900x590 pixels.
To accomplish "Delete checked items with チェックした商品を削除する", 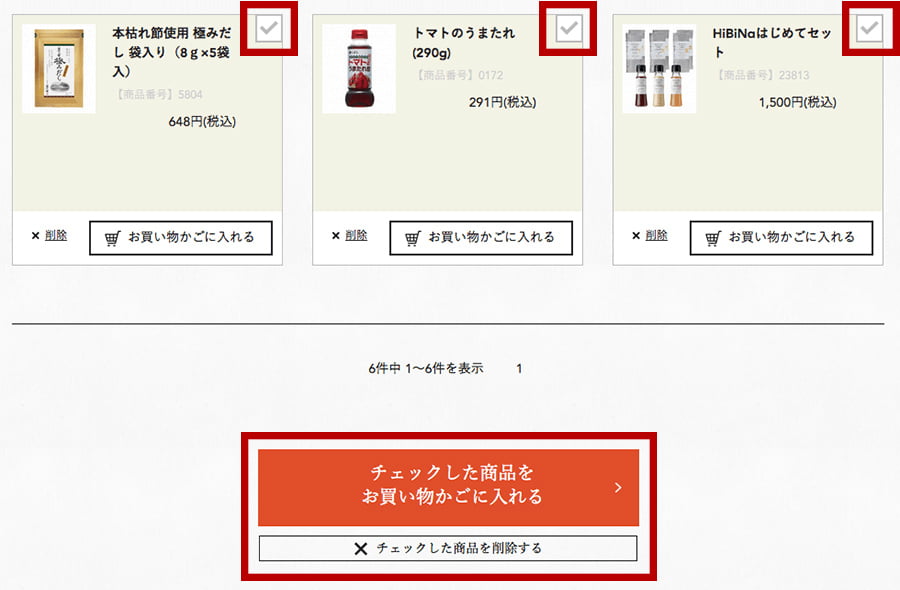I will [x=448, y=548].
